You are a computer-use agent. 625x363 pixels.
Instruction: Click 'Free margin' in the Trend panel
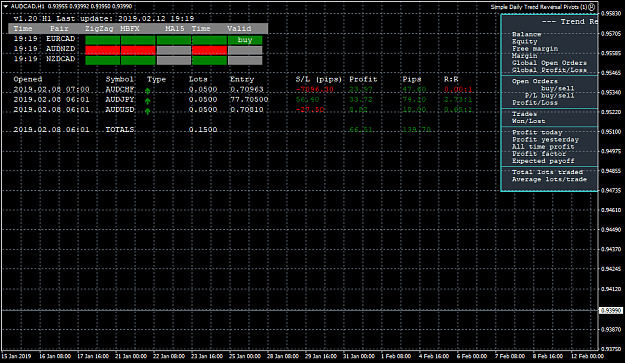[535, 49]
